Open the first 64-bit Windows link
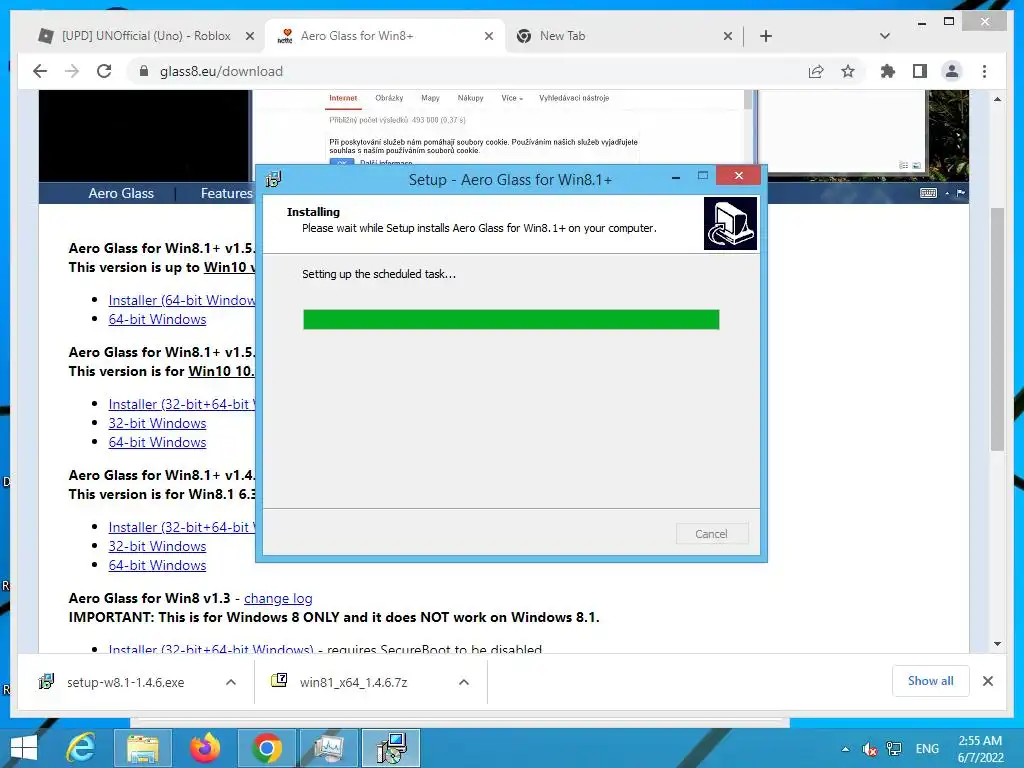1024x768 pixels. [x=157, y=319]
